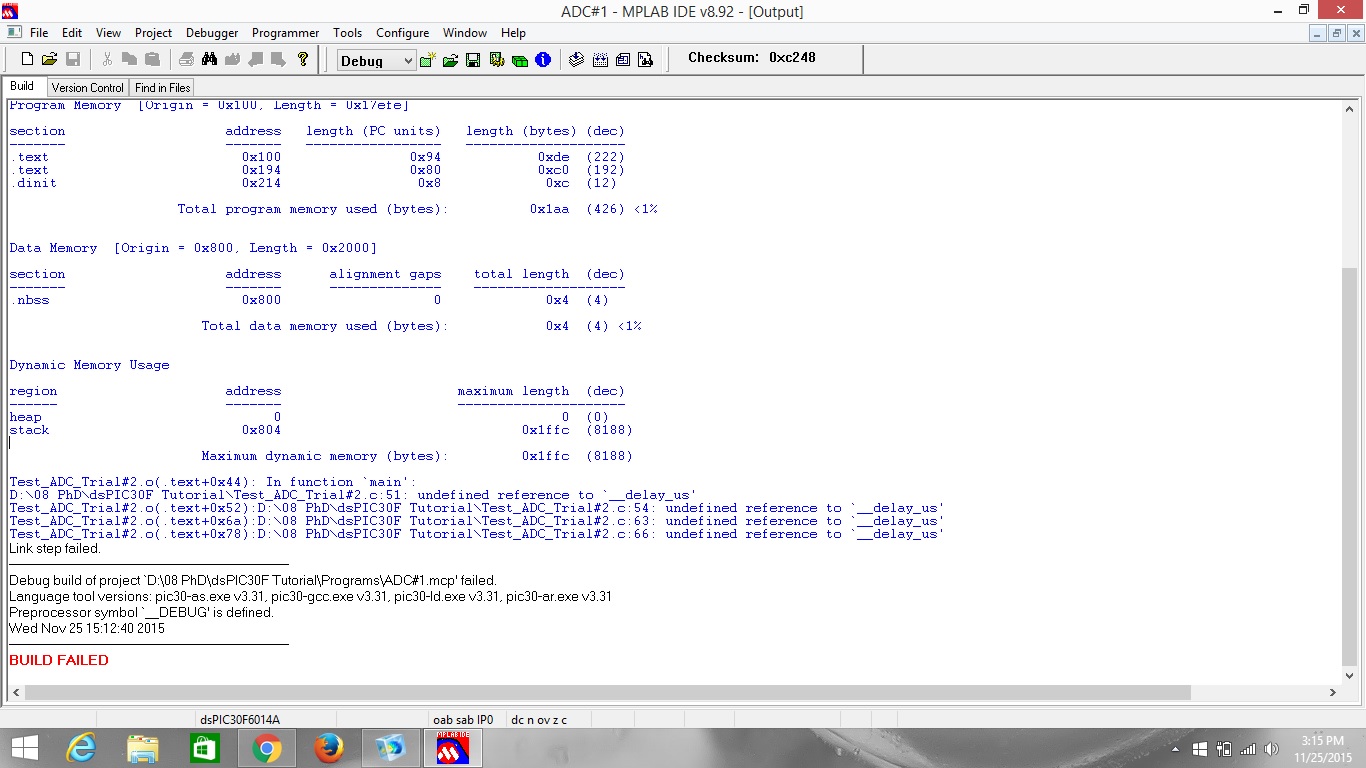Open the Help menu
Viewport: 1366px width, 768px height.
tap(513, 33)
